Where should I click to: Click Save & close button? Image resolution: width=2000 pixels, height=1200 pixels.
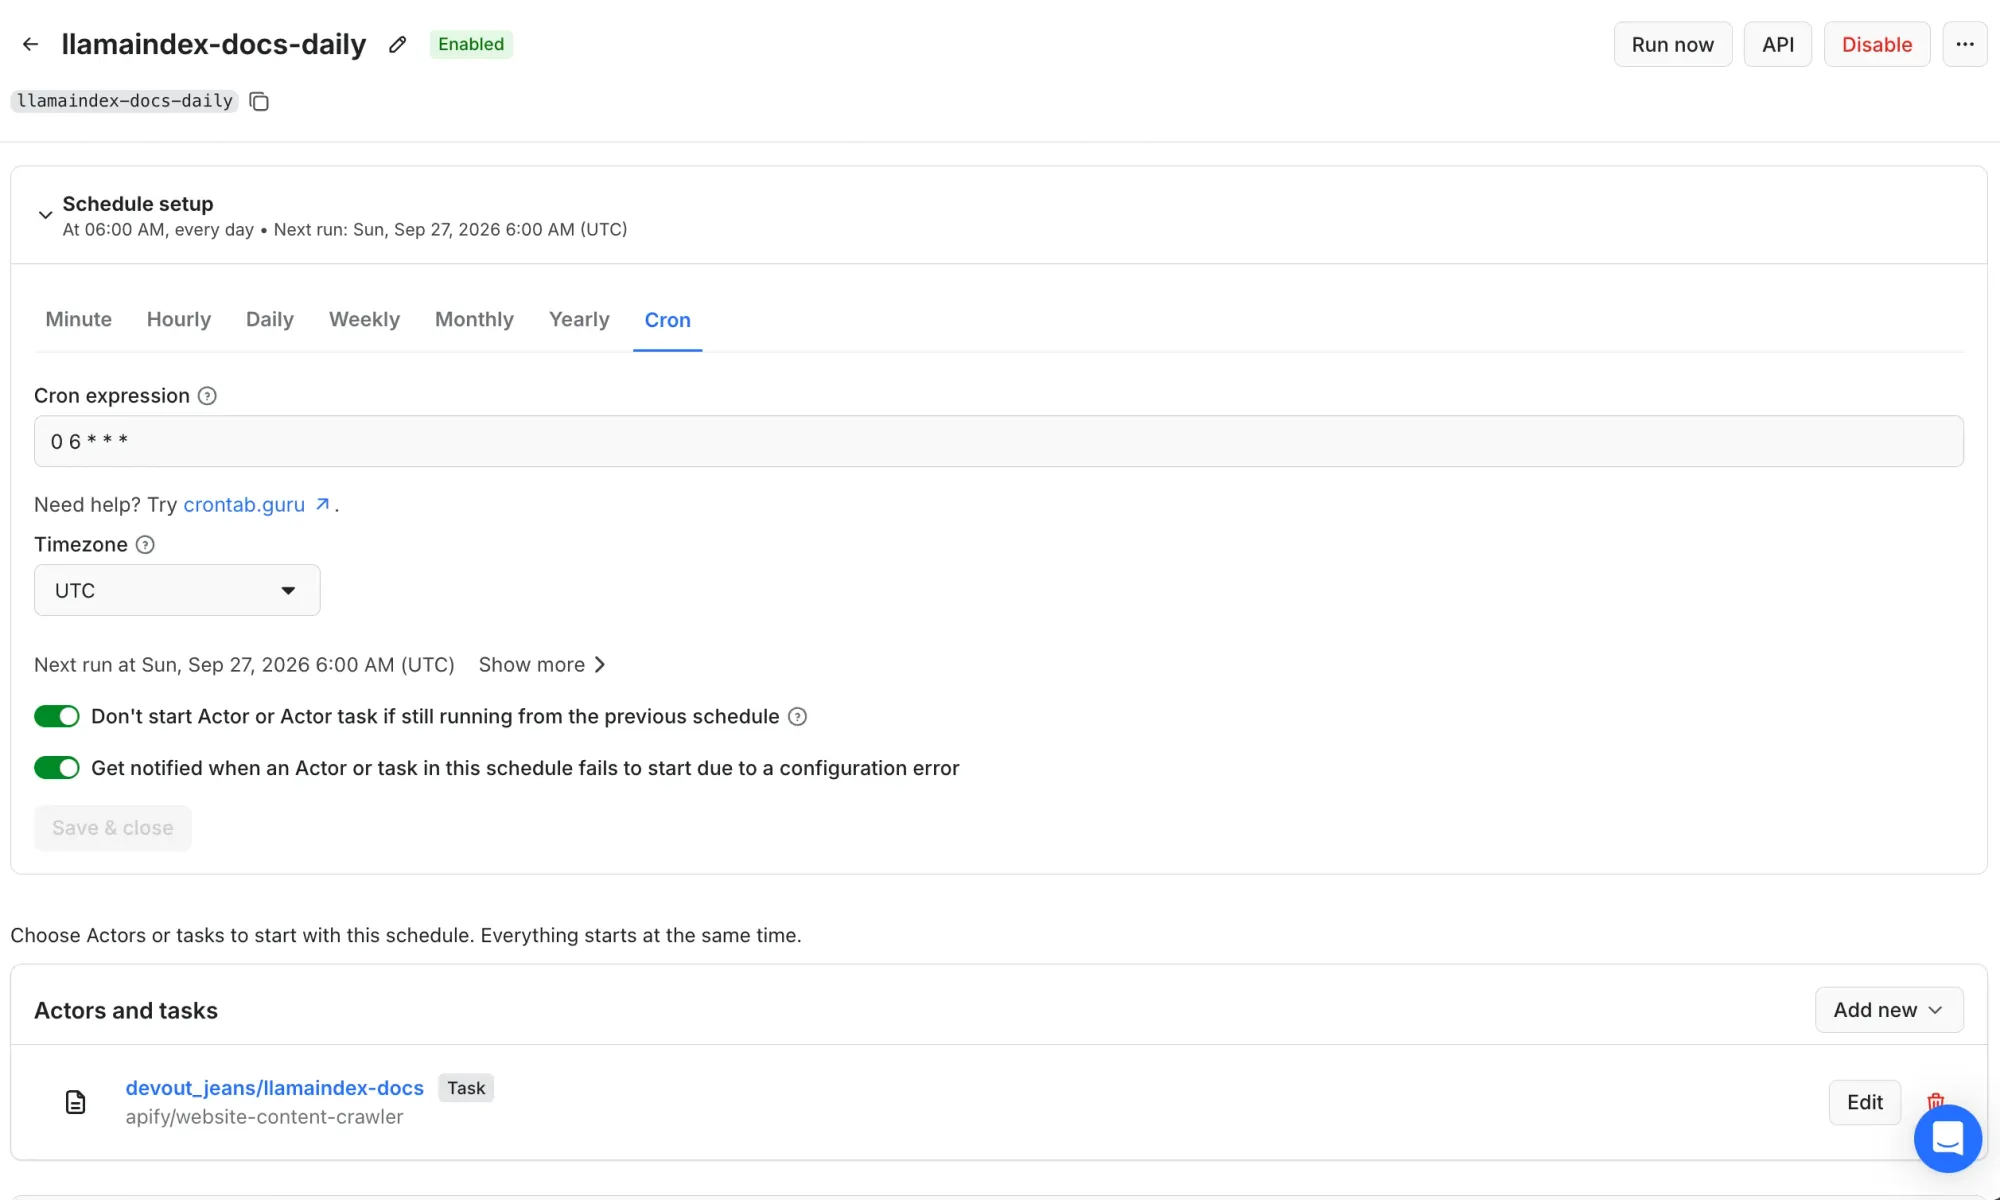click(x=113, y=828)
